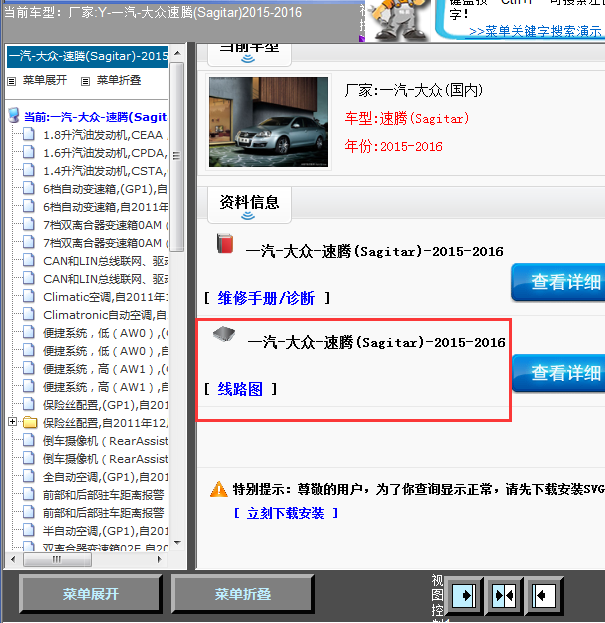Click the red book manual icon
605x623 pixels.
(225, 243)
